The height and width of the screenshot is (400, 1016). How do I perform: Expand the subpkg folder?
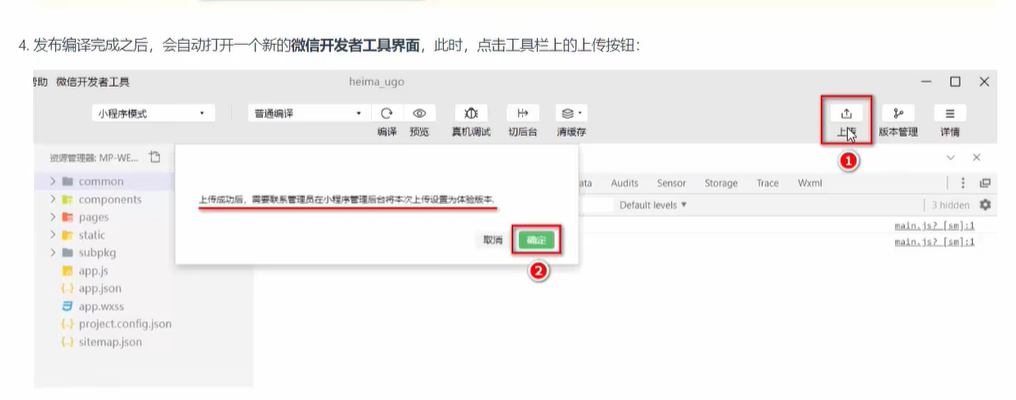click(52, 252)
